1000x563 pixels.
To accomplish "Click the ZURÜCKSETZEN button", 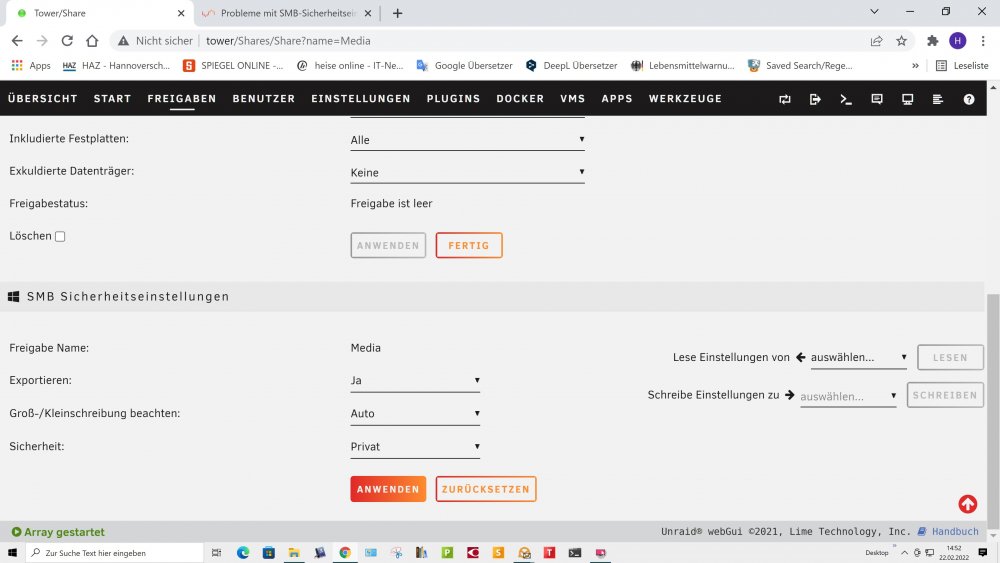I will click(x=486, y=489).
